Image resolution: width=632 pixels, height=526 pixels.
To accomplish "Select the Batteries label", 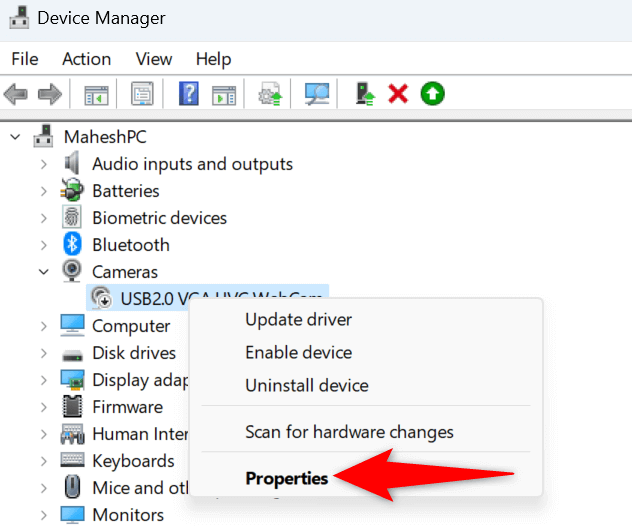I will click(126, 191).
